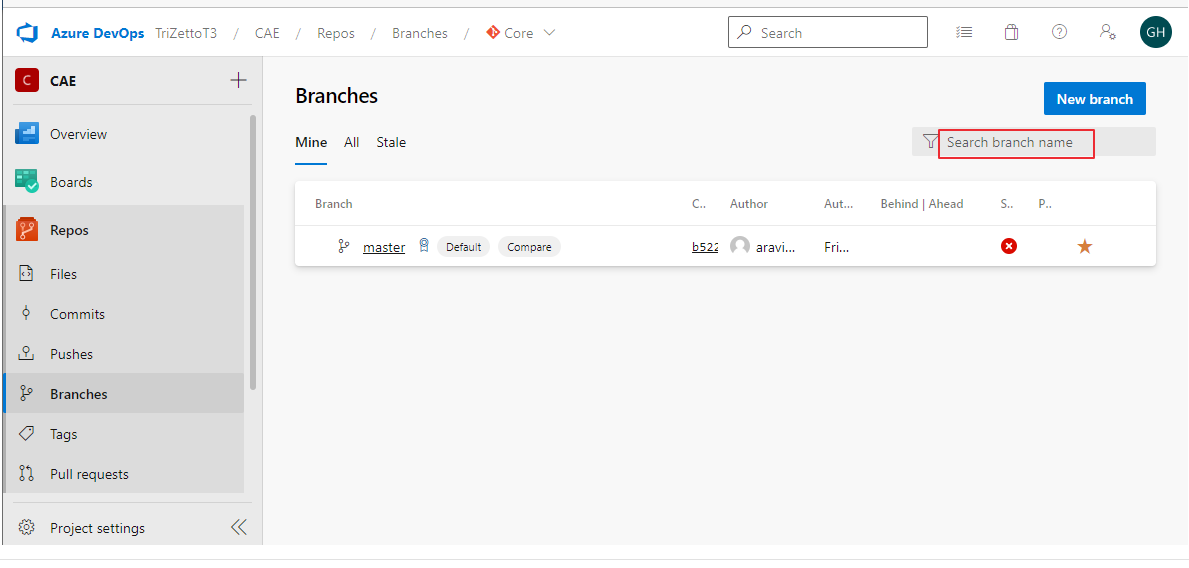Open the Help question mark icon
1189x568 pixels.
tap(1059, 32)
